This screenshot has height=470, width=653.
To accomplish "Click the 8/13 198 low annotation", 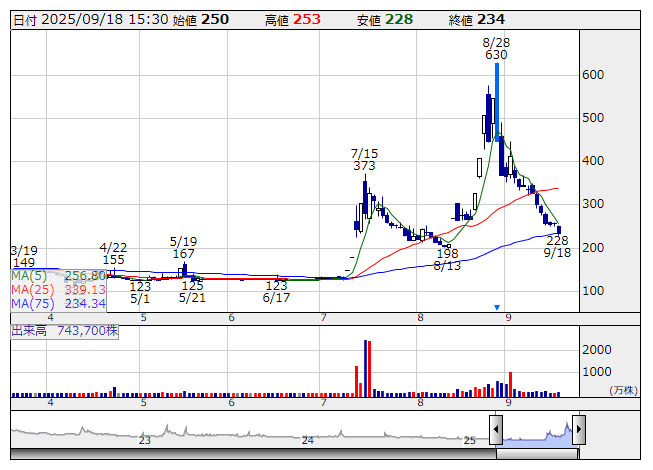I will click(447, 260).
